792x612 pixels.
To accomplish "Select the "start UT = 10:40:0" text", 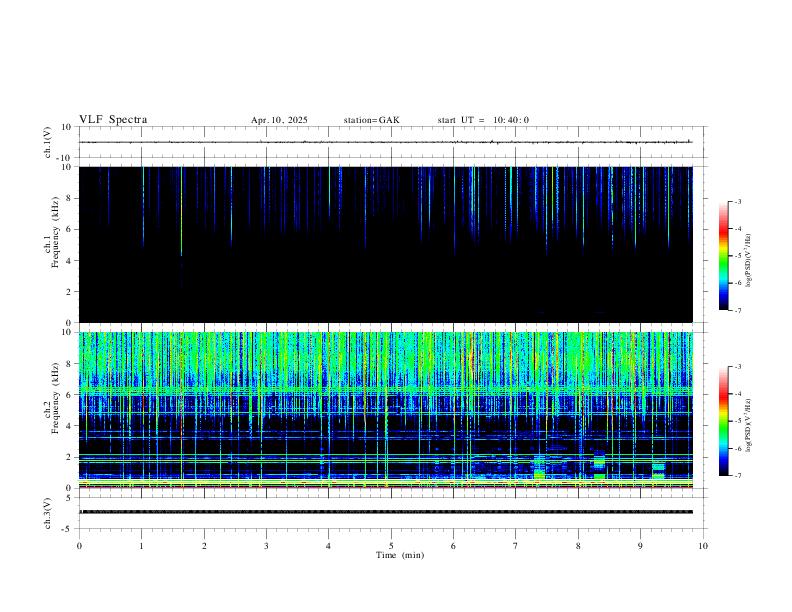I will click(x=483, y=120).
